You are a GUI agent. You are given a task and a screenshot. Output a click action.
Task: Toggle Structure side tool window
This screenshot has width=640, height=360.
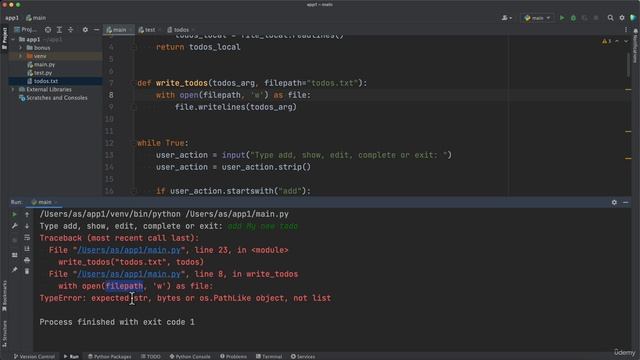coord(4,333)
